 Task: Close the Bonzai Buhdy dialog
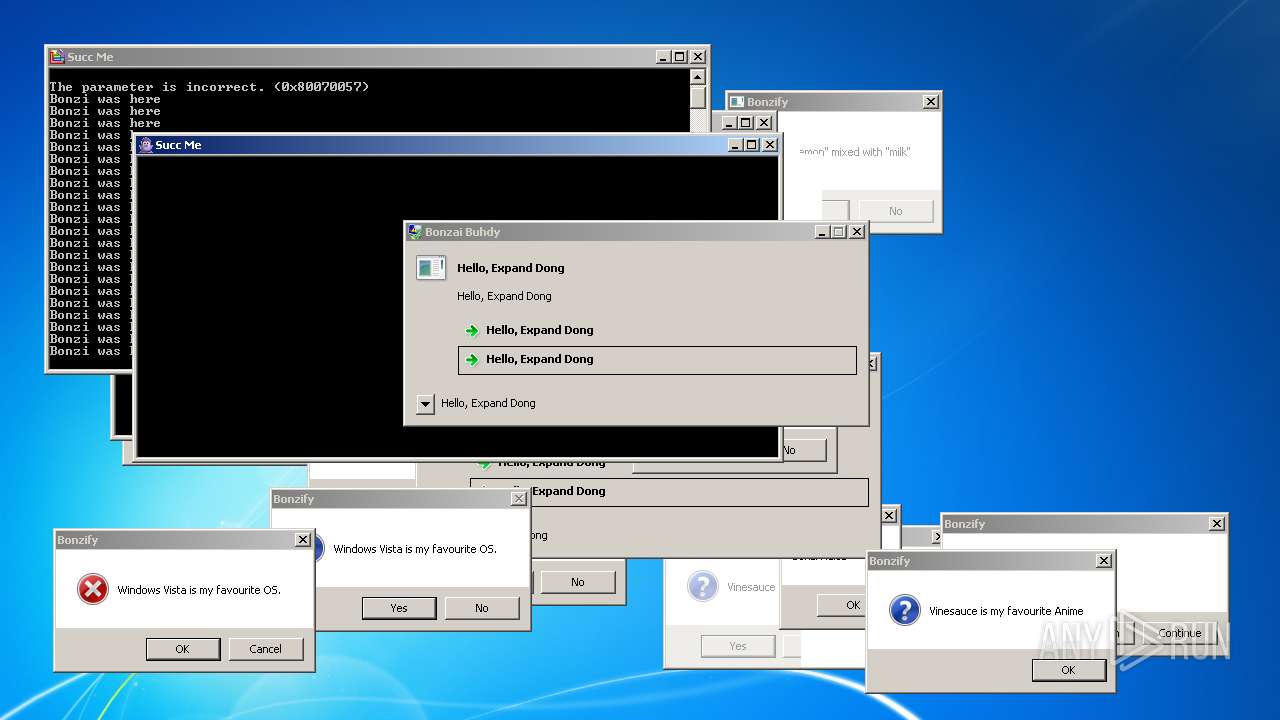pyautogui.click(x=857, y=232)
